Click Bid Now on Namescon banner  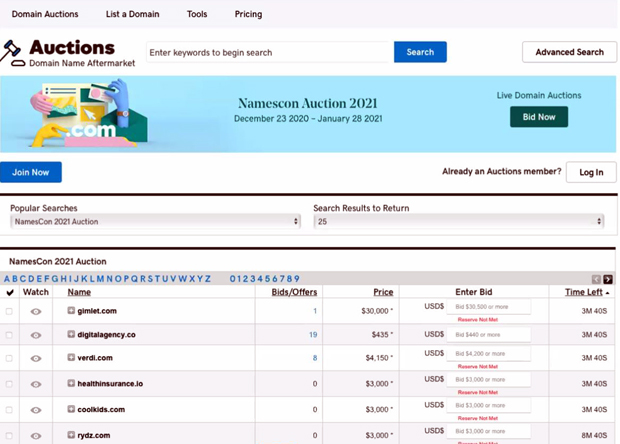pos(539,117)
